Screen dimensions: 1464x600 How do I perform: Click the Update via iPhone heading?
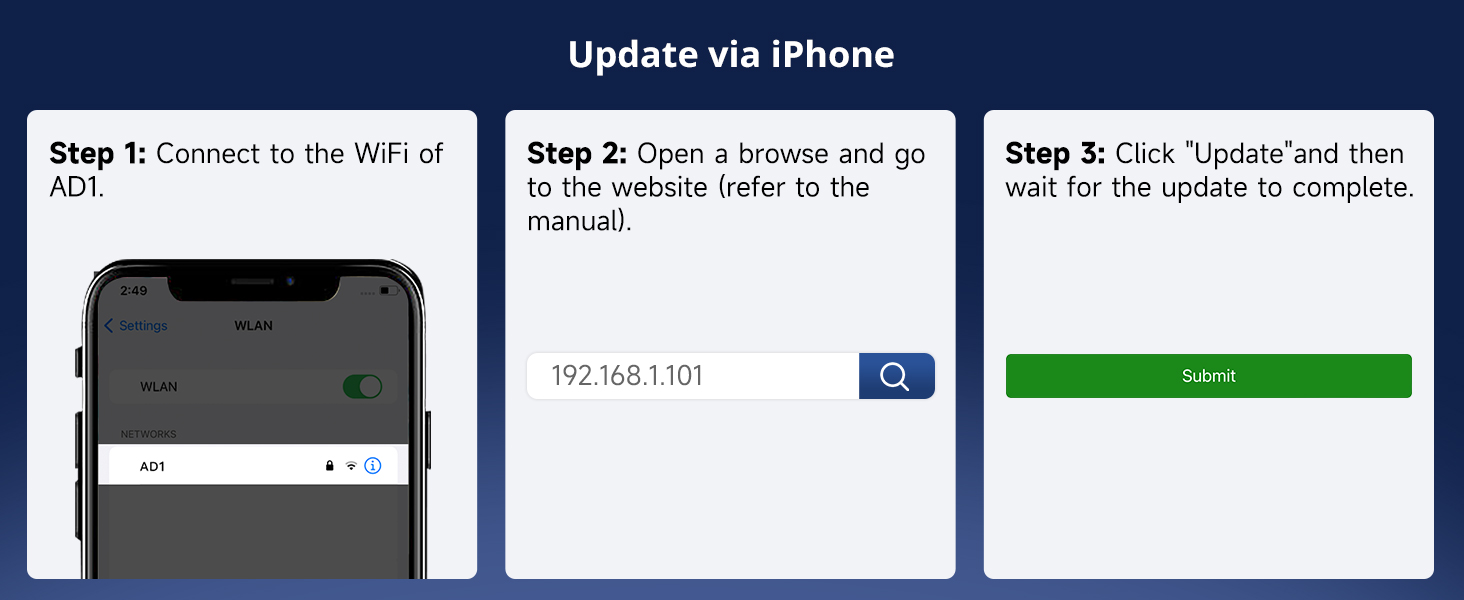click(x=731, y=54)
